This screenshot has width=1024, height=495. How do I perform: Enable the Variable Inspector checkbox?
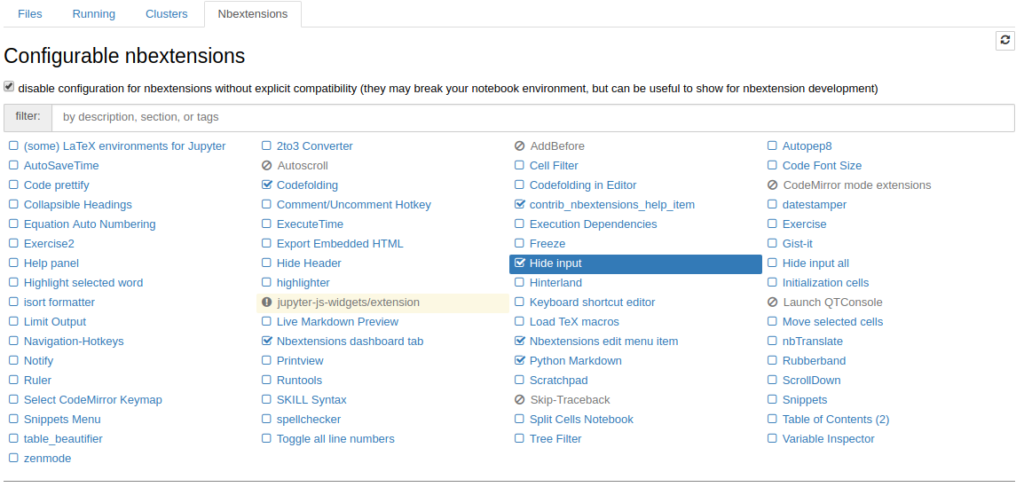[x=772, y=439]
